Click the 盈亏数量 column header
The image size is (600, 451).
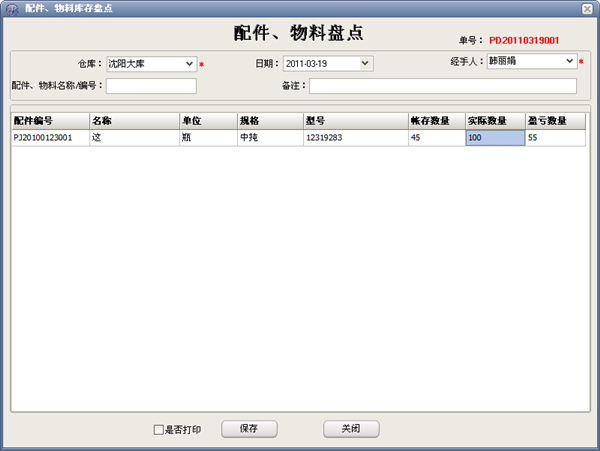555,121
